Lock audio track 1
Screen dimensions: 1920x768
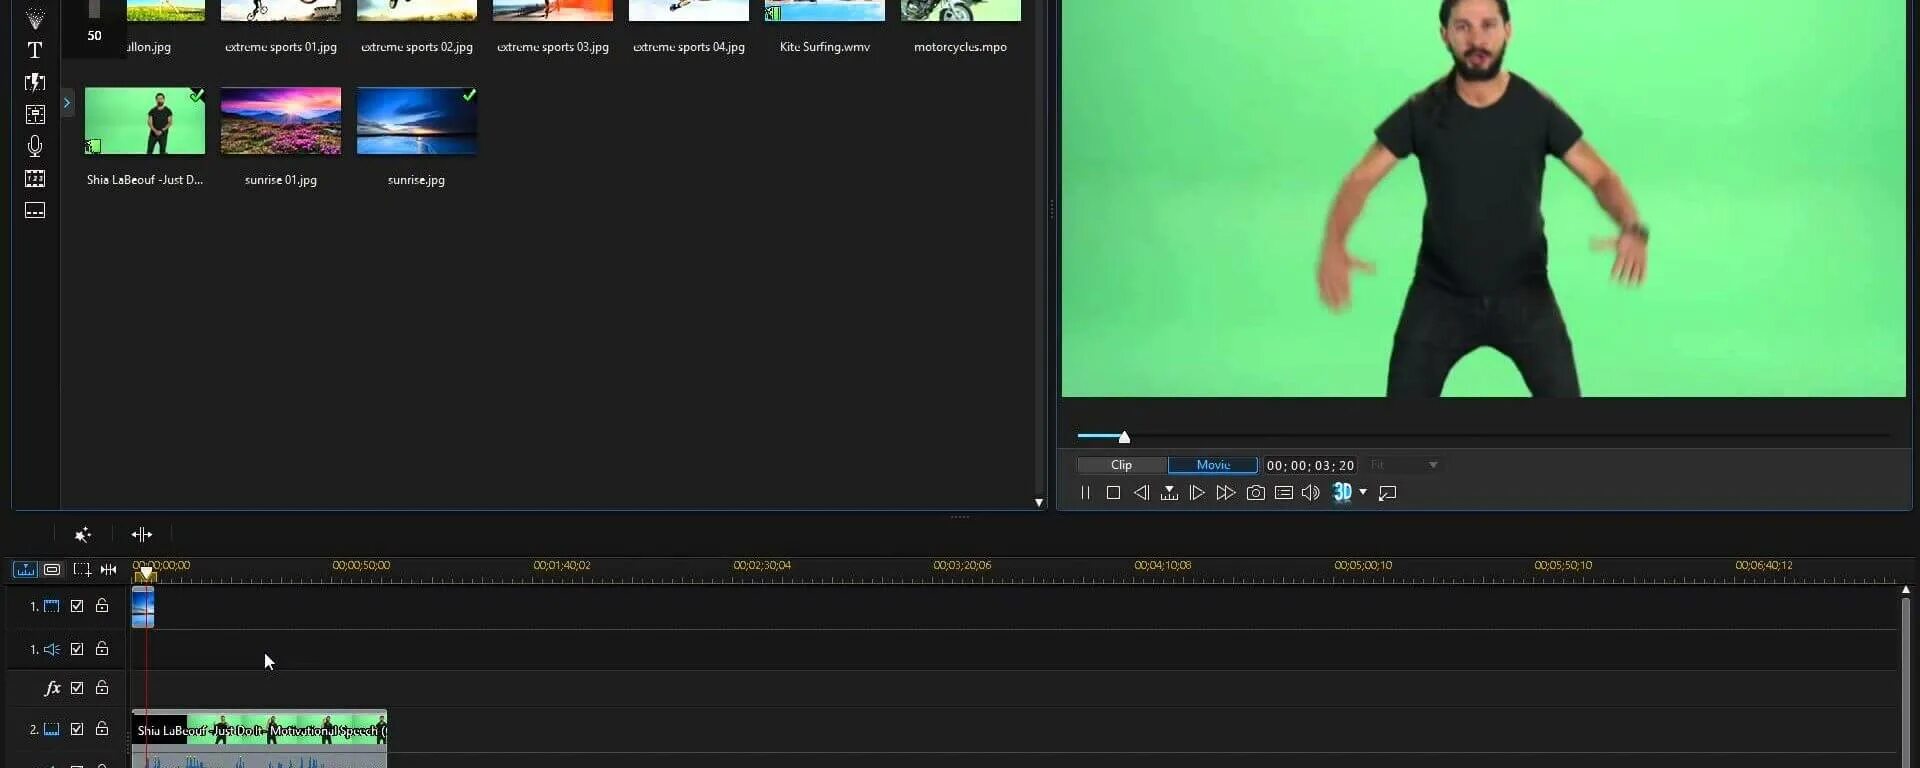pyautogui.click(x=102, y=648)
